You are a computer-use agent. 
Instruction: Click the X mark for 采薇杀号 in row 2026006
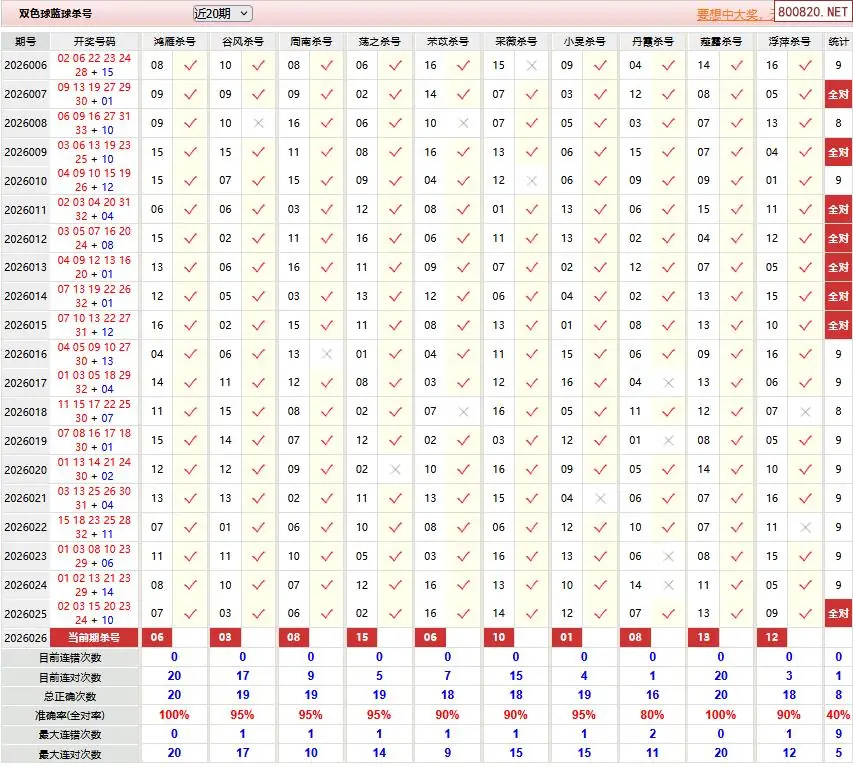[531, 65]
